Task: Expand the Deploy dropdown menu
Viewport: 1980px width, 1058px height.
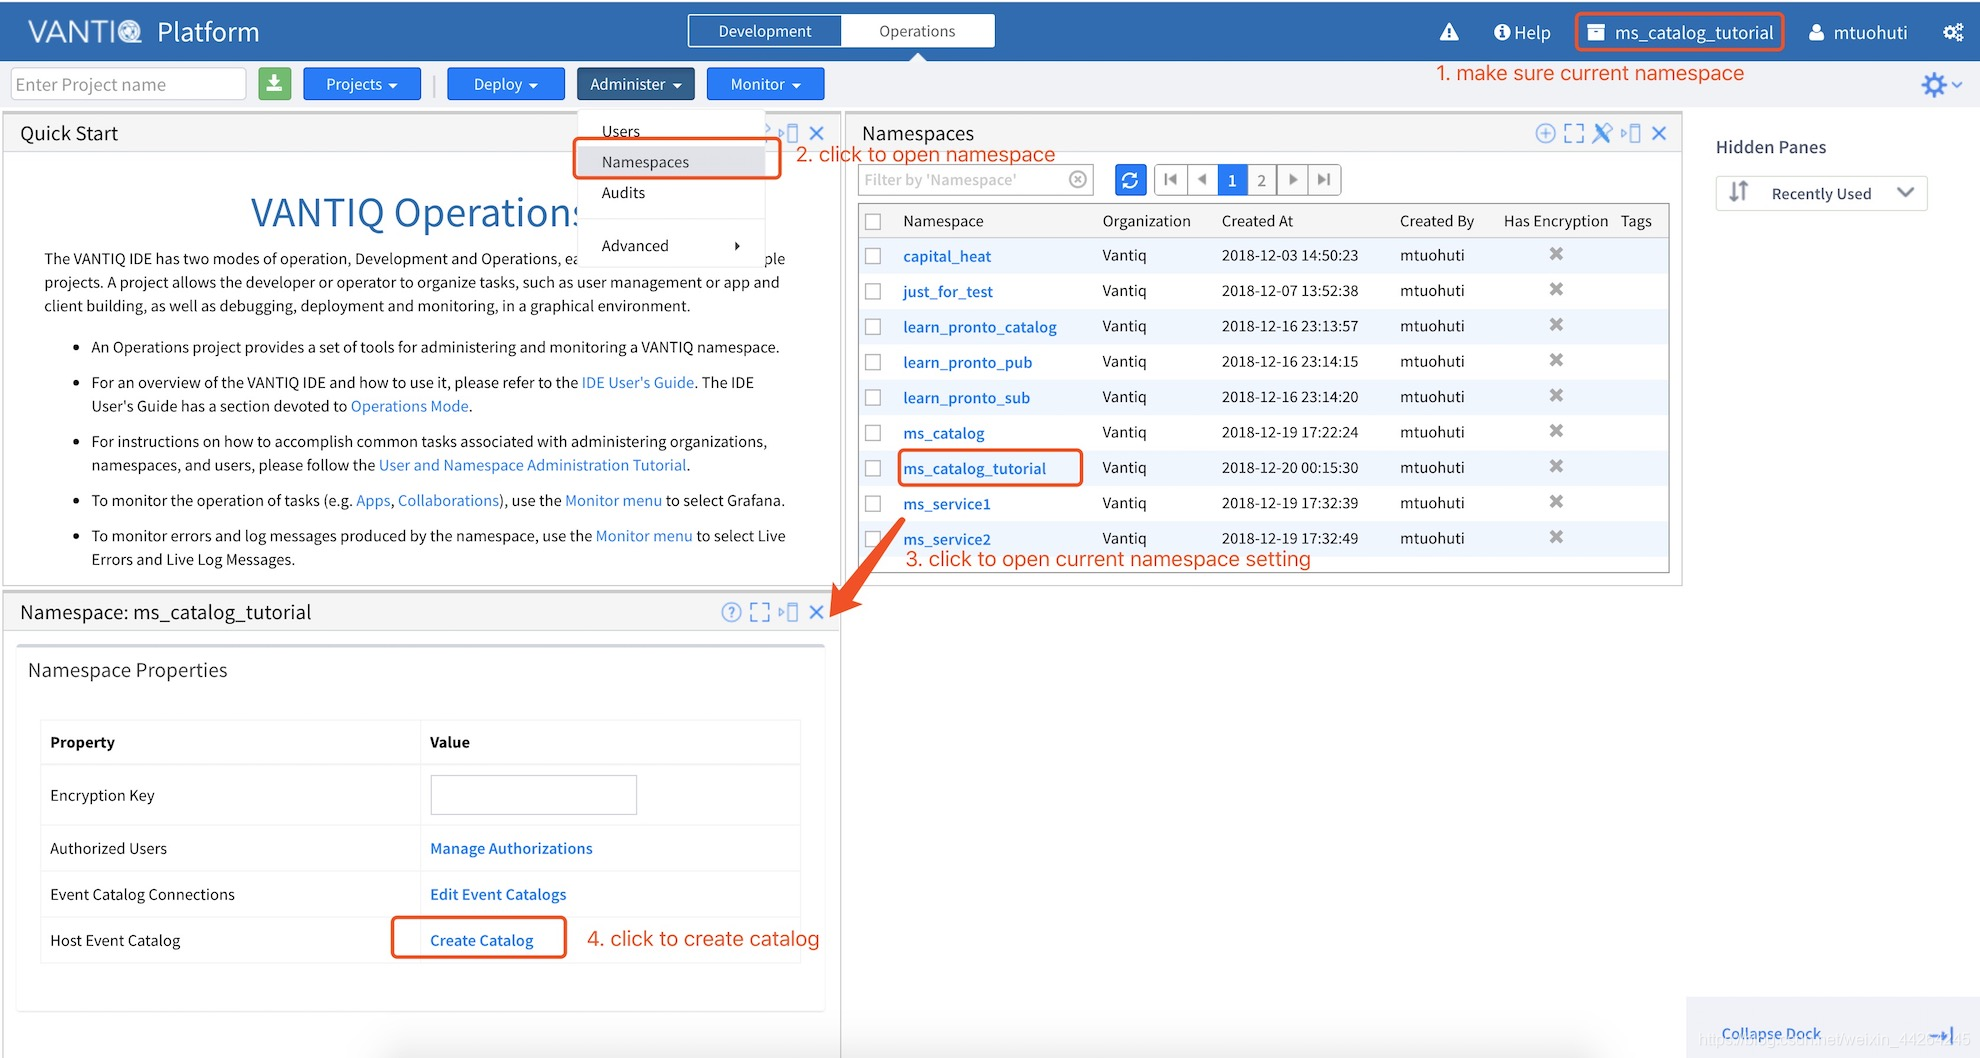Action: [506, 84]
